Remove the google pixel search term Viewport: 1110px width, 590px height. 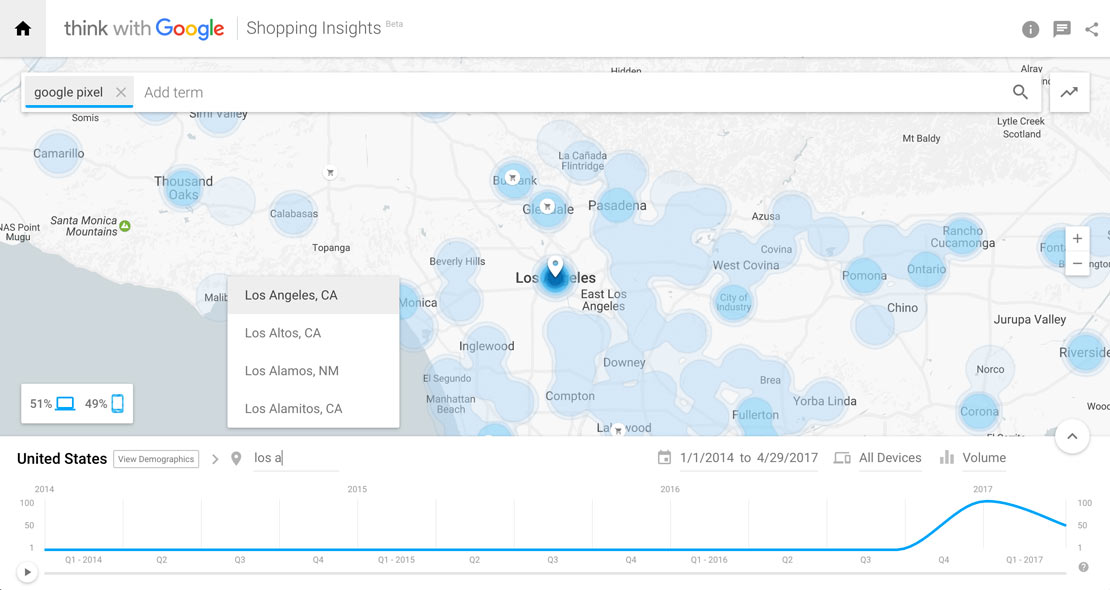(121, 92)
